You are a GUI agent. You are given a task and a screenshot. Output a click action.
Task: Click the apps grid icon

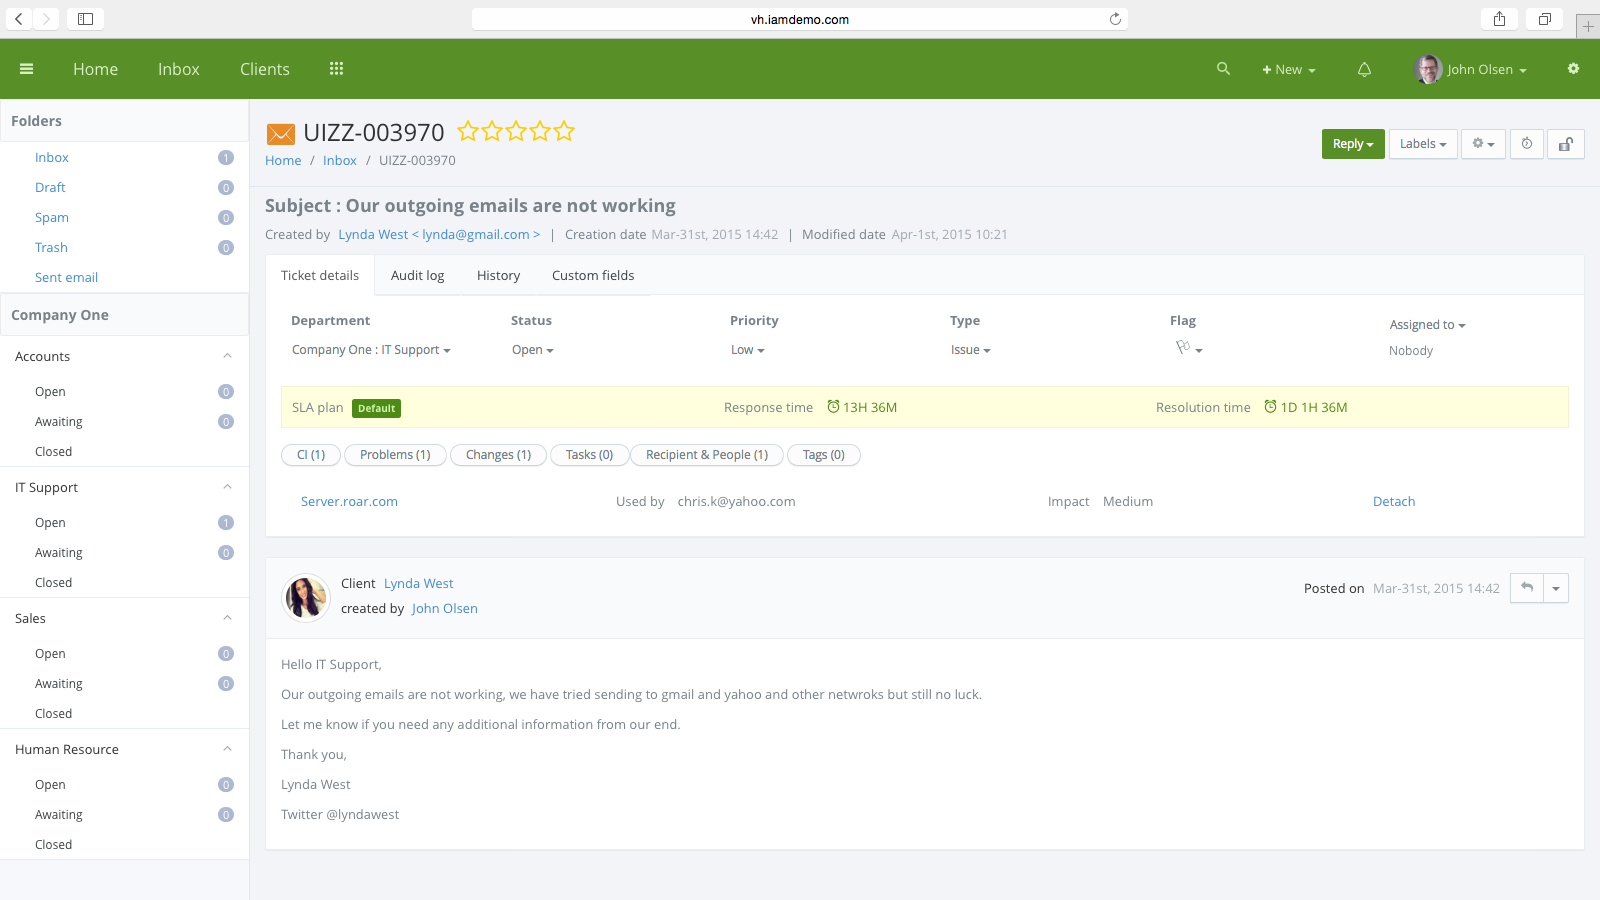(336, 69)
